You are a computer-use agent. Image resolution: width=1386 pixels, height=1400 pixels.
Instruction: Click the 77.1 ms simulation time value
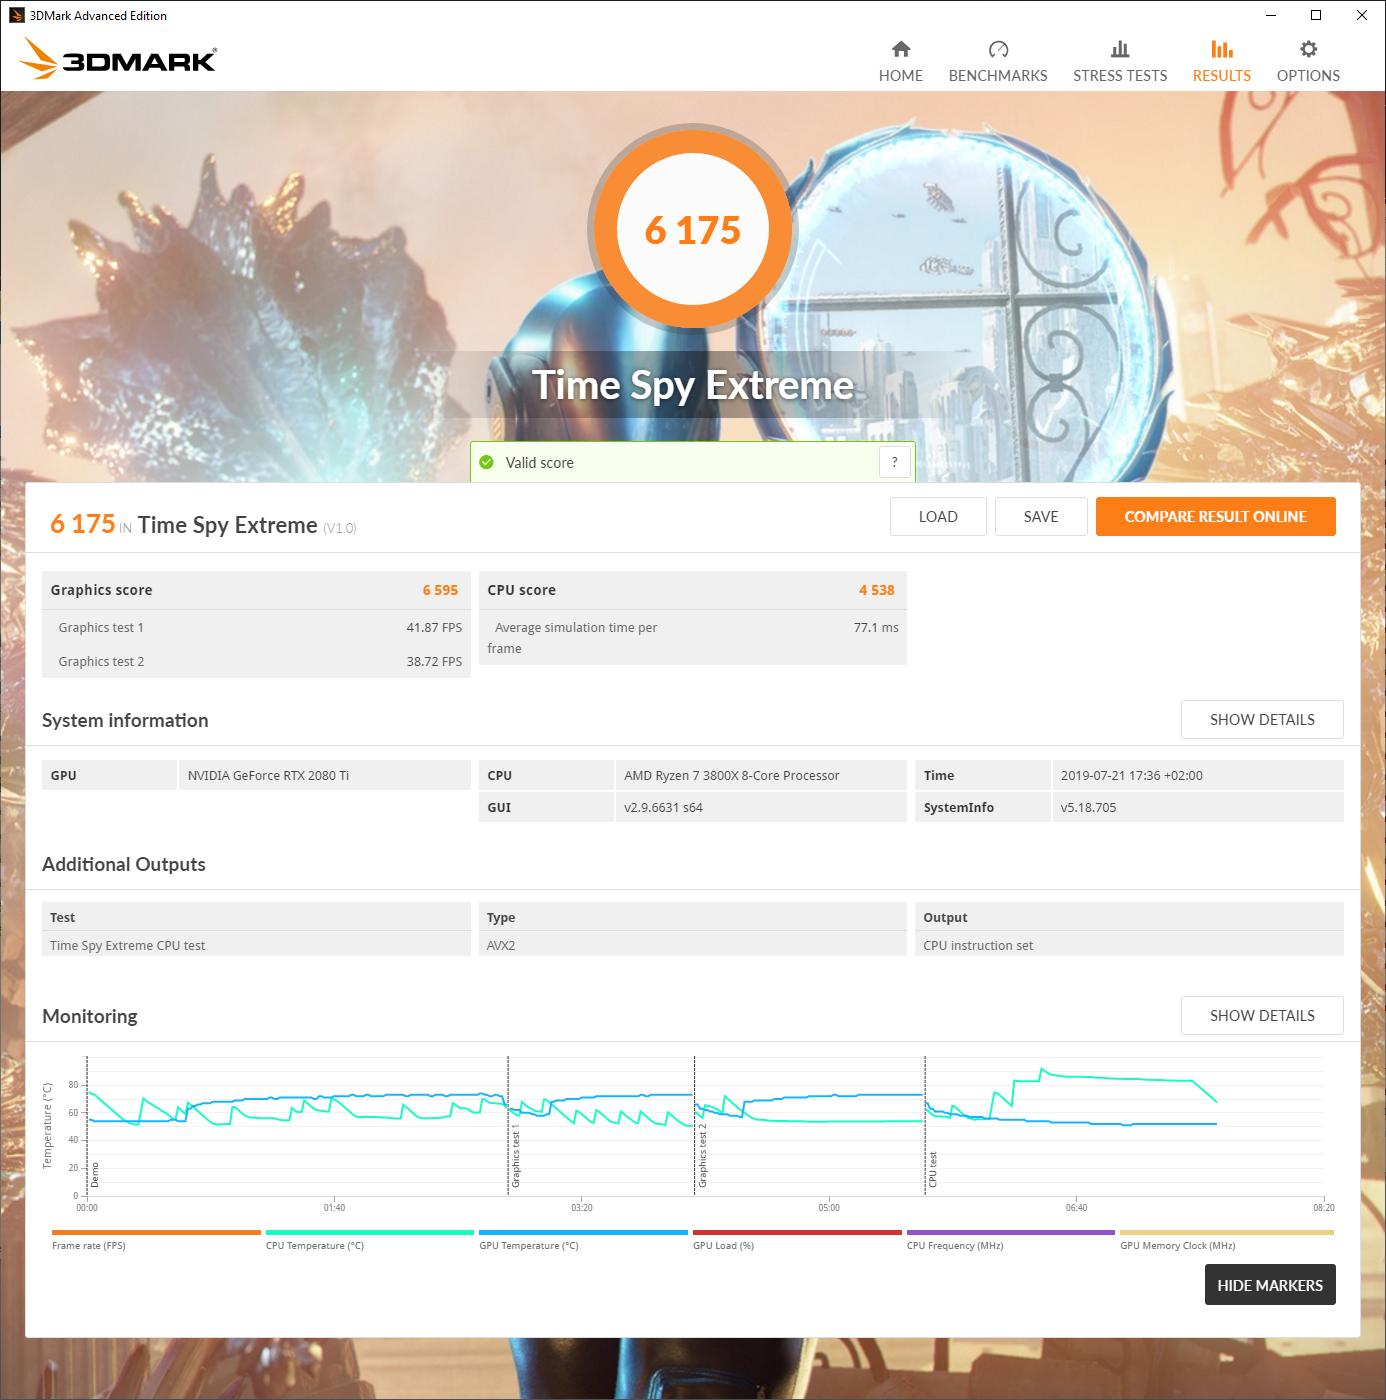pyautogui.click(x=876, y=628)
